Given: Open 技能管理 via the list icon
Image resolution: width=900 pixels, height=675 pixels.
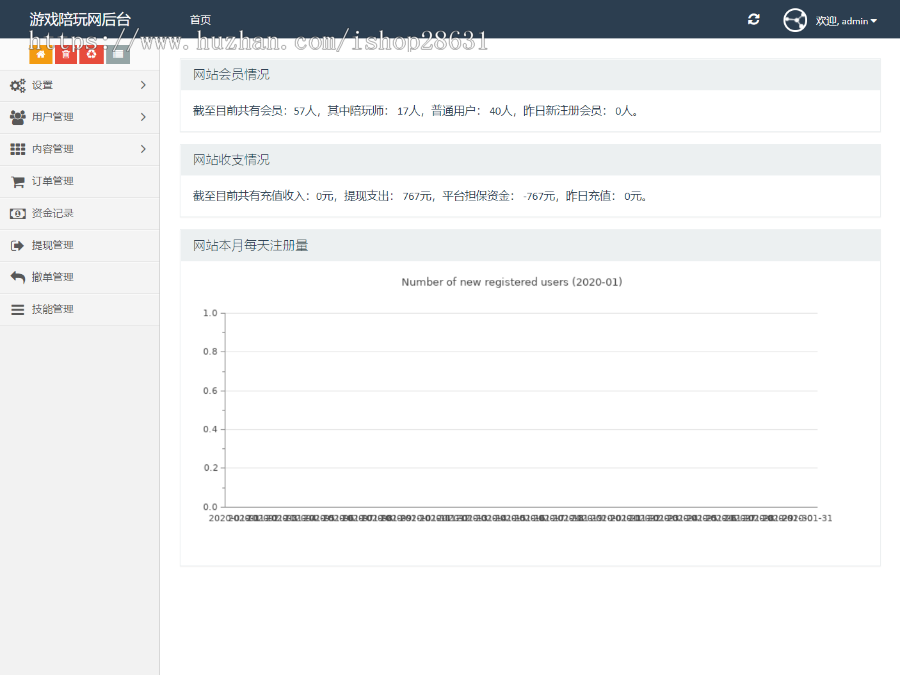Looking at the screenshot, I should tap(17, 309).
